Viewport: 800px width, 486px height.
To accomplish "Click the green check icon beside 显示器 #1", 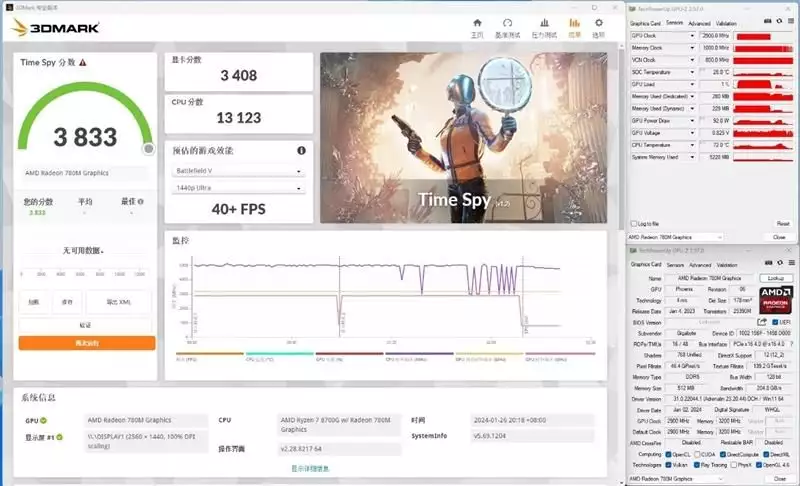I will click(60, 437).
